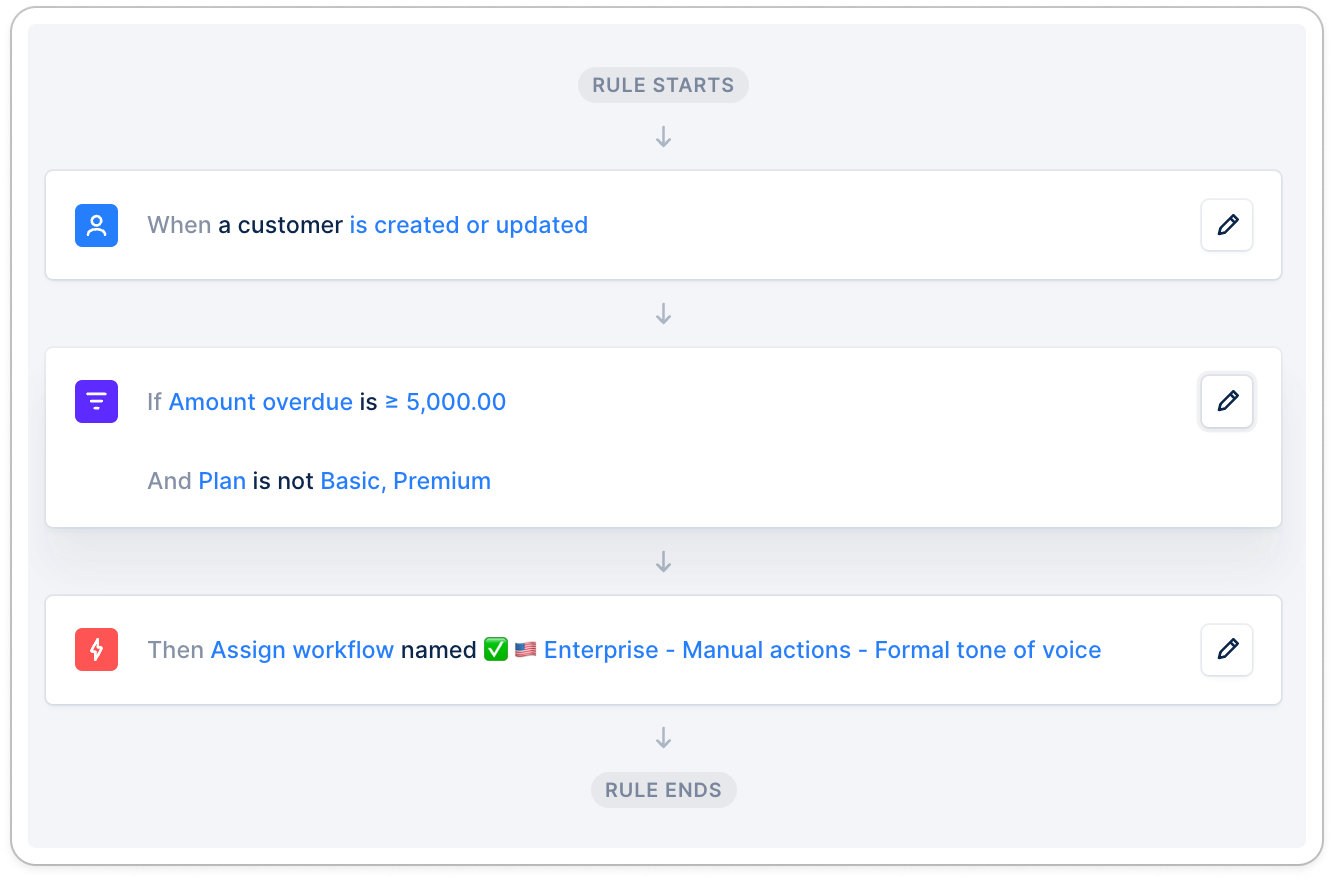Click the green checkmark emoji in workflow name
1334x880 pixels.
coord(496,650)
